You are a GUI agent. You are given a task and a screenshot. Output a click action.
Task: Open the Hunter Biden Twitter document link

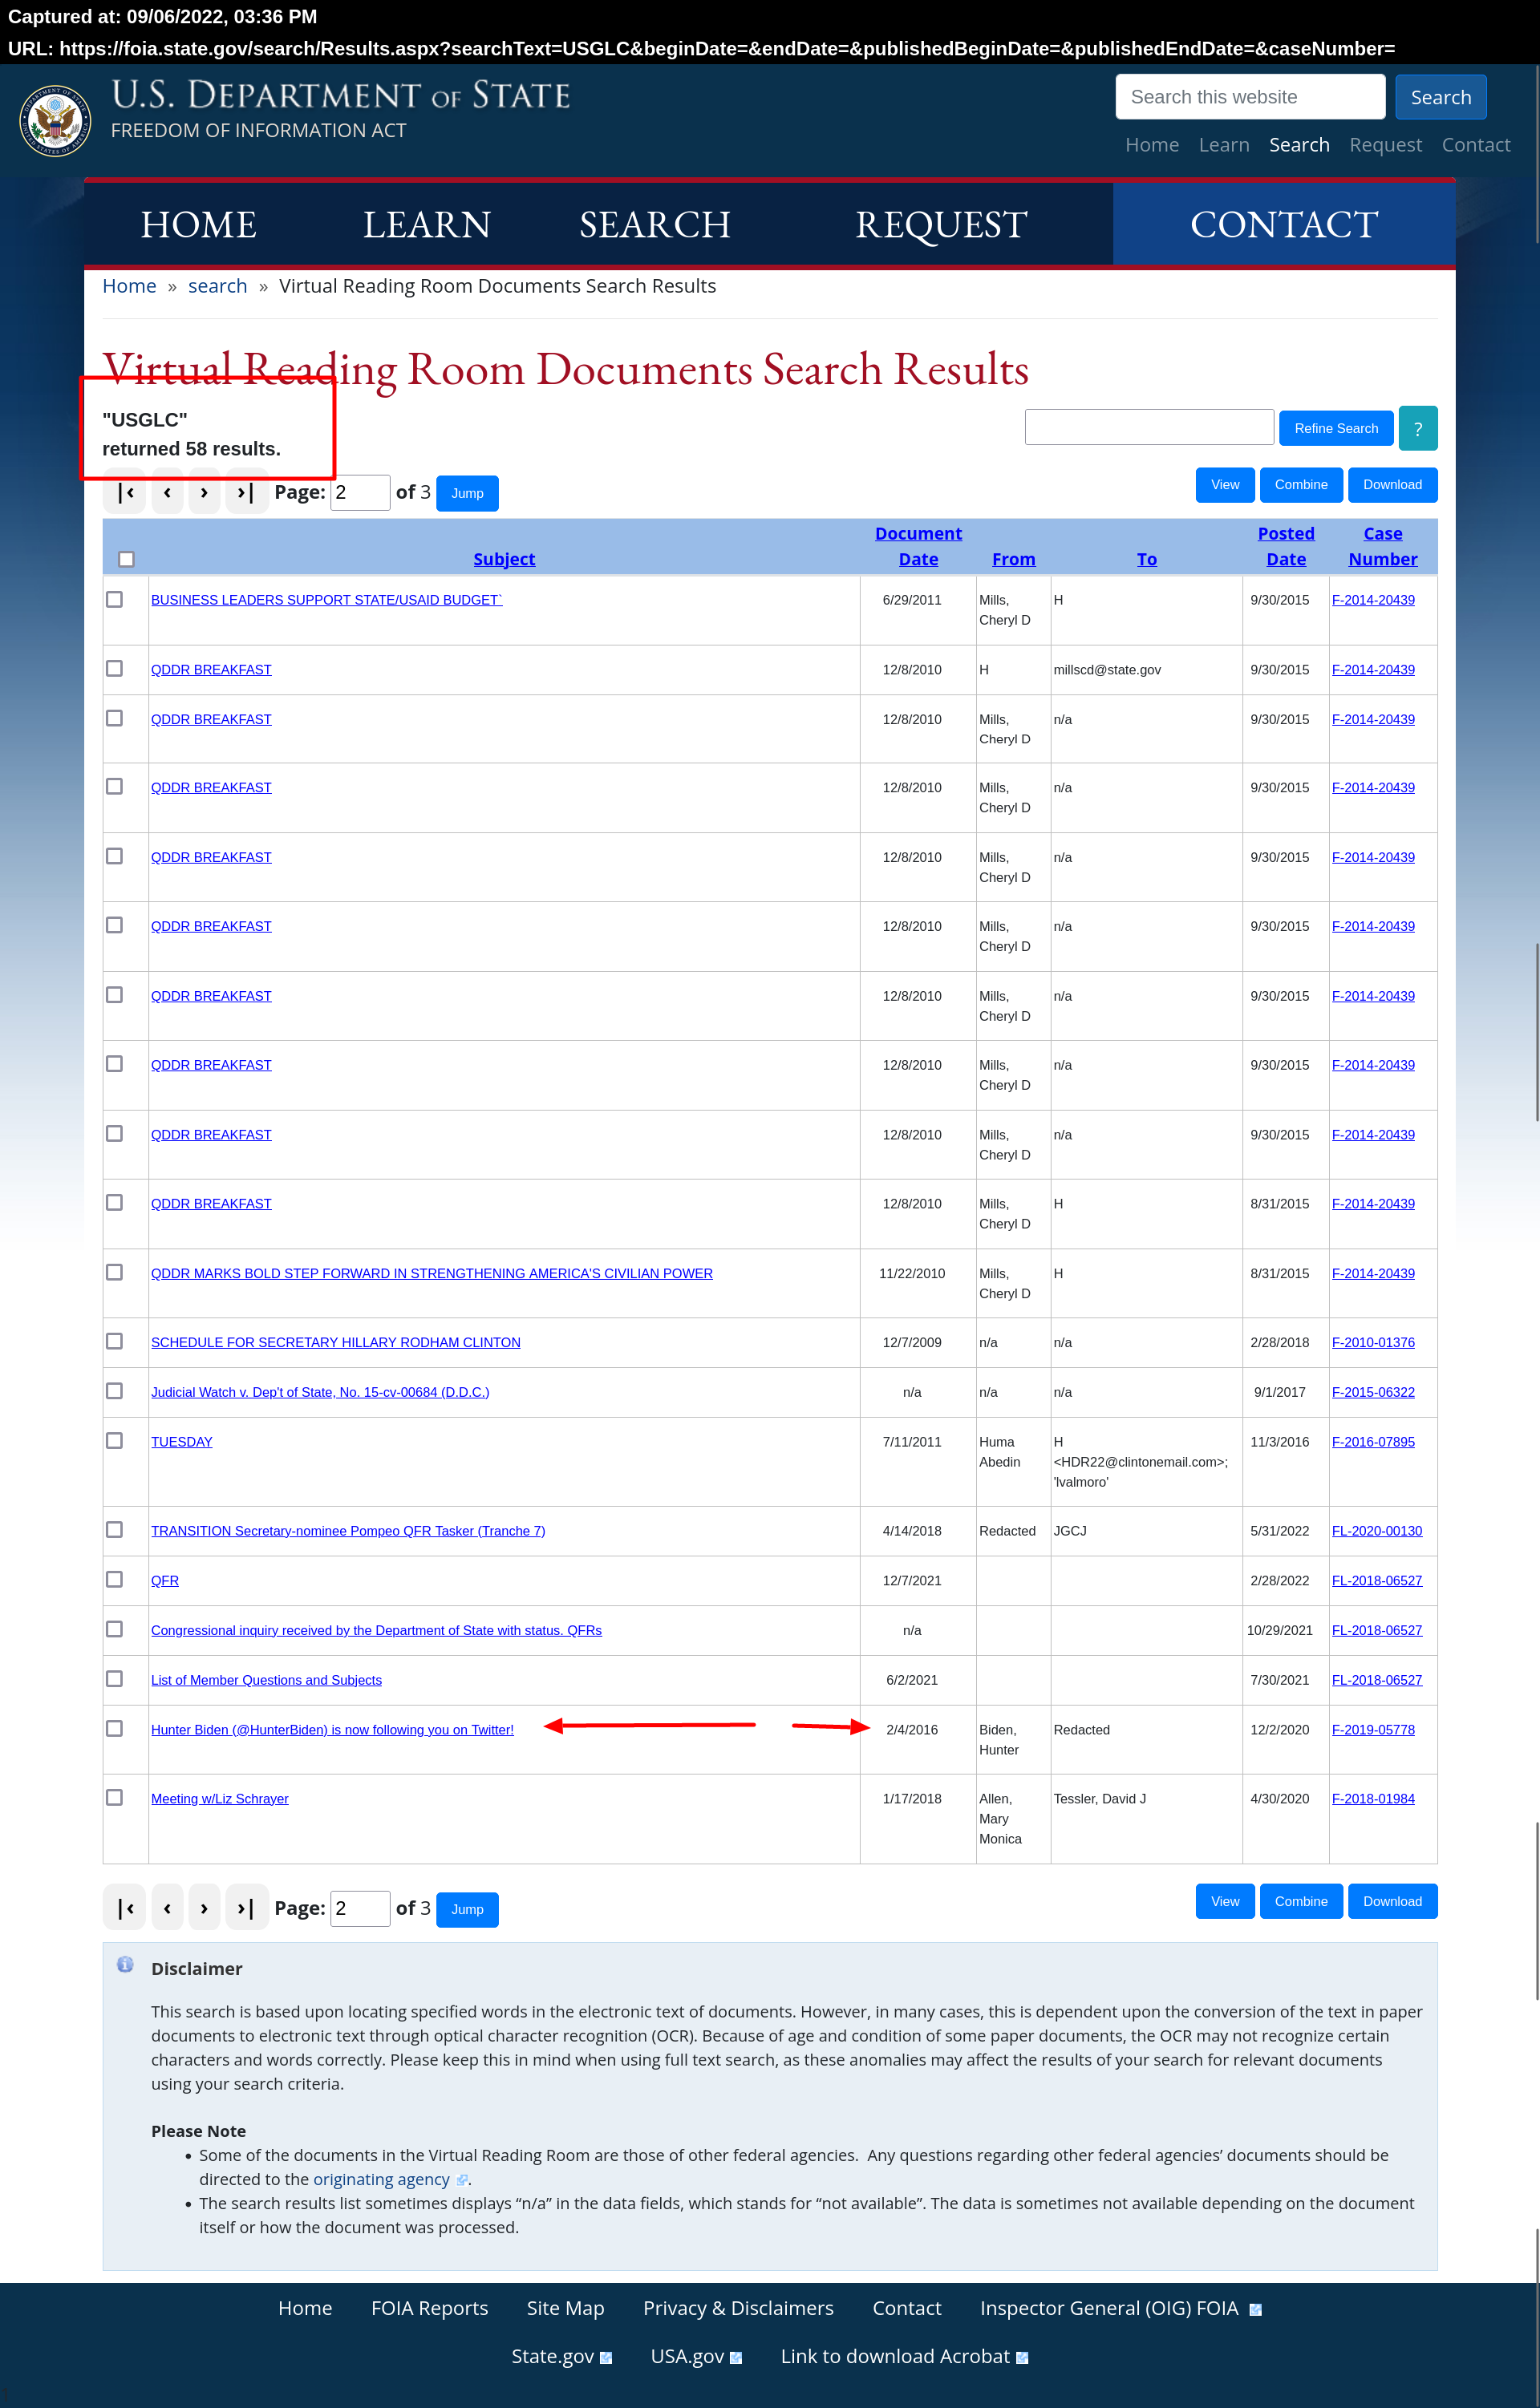point(332,1729)
